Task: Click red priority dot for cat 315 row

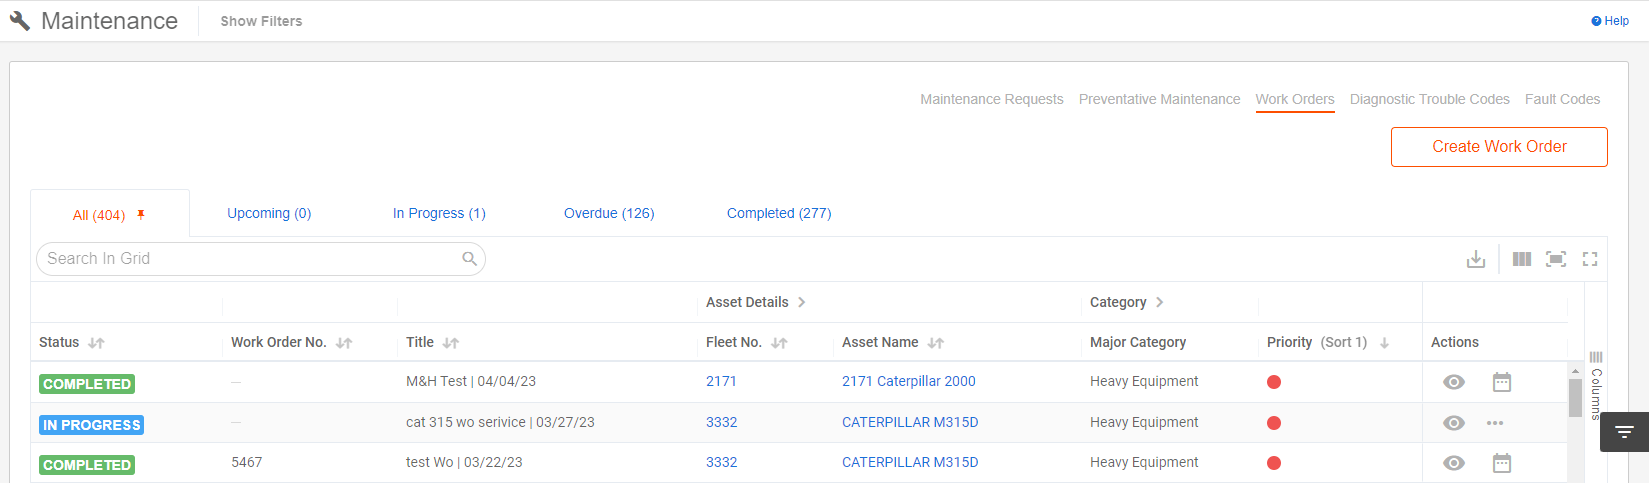Action: pyautogui.click(x=1274, y=423)
